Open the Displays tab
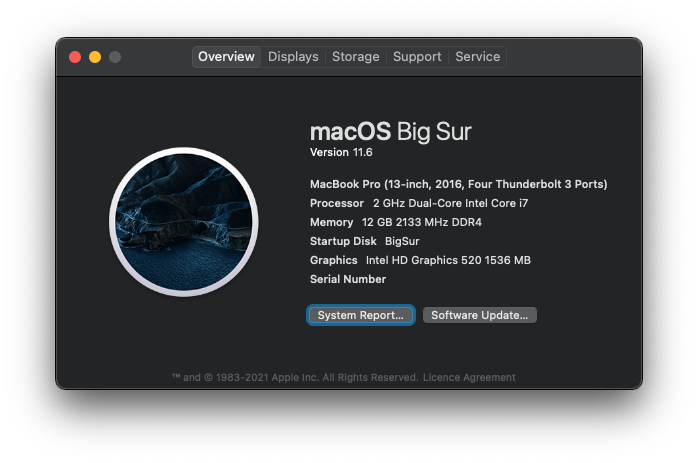The height and width of the screenshot is (463, 698). [x=293, y=57]
